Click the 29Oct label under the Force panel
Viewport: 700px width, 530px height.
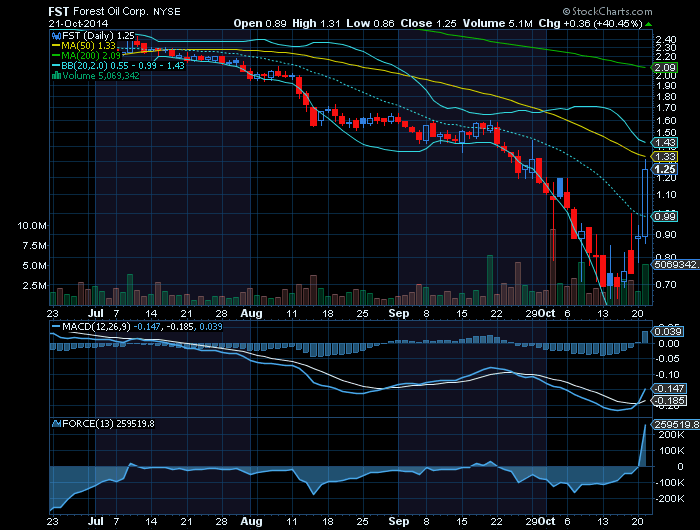(x=540, y=521)
